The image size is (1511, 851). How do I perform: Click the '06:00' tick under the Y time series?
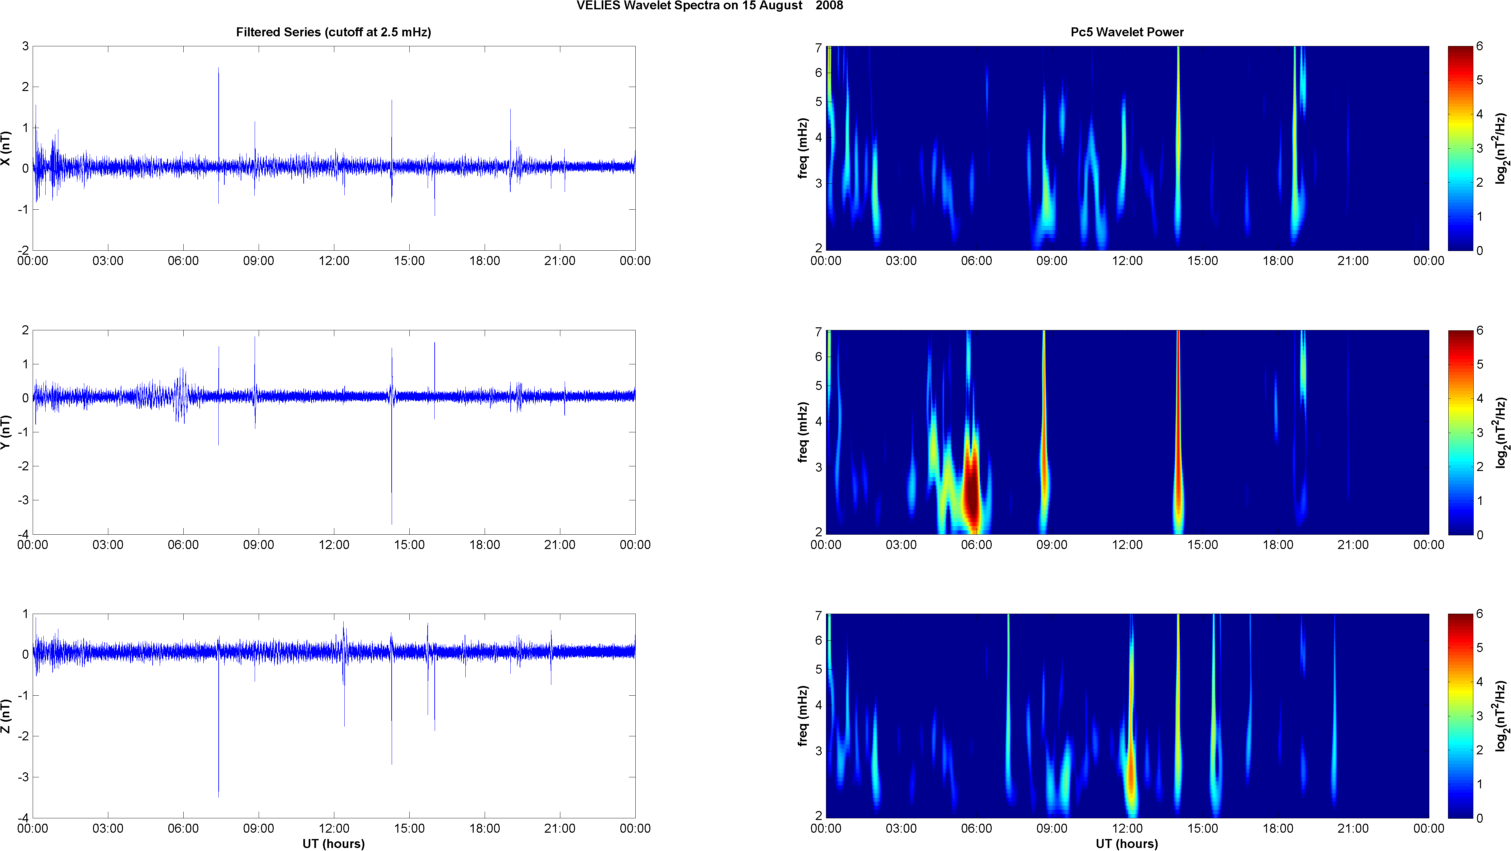183,545
